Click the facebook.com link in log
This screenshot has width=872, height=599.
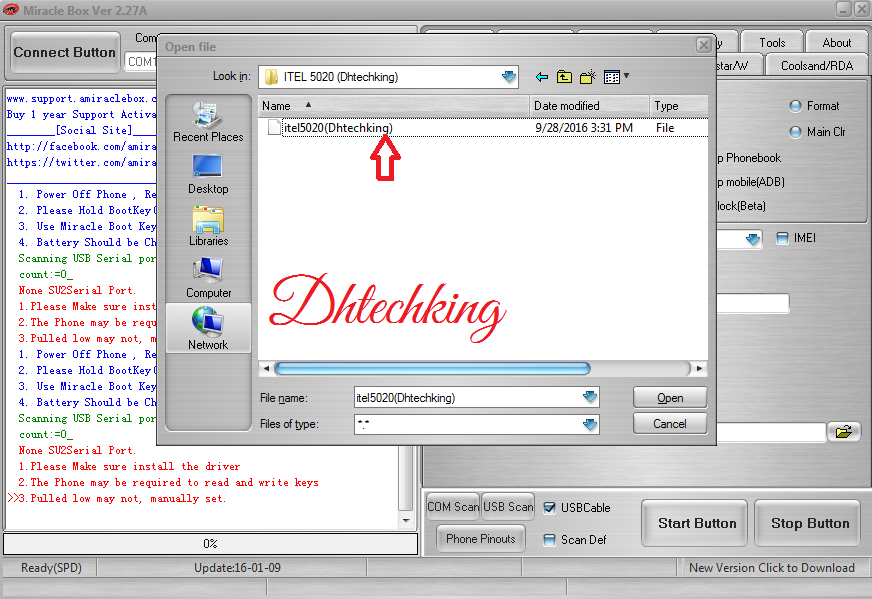[x=81, y=146]
